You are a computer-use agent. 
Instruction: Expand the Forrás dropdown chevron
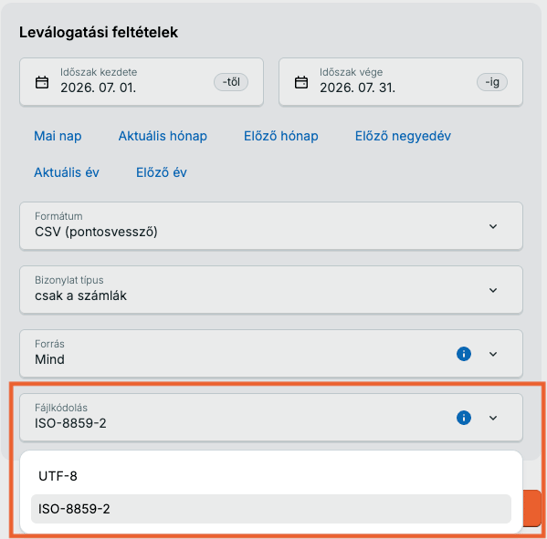tap(493, 354)
